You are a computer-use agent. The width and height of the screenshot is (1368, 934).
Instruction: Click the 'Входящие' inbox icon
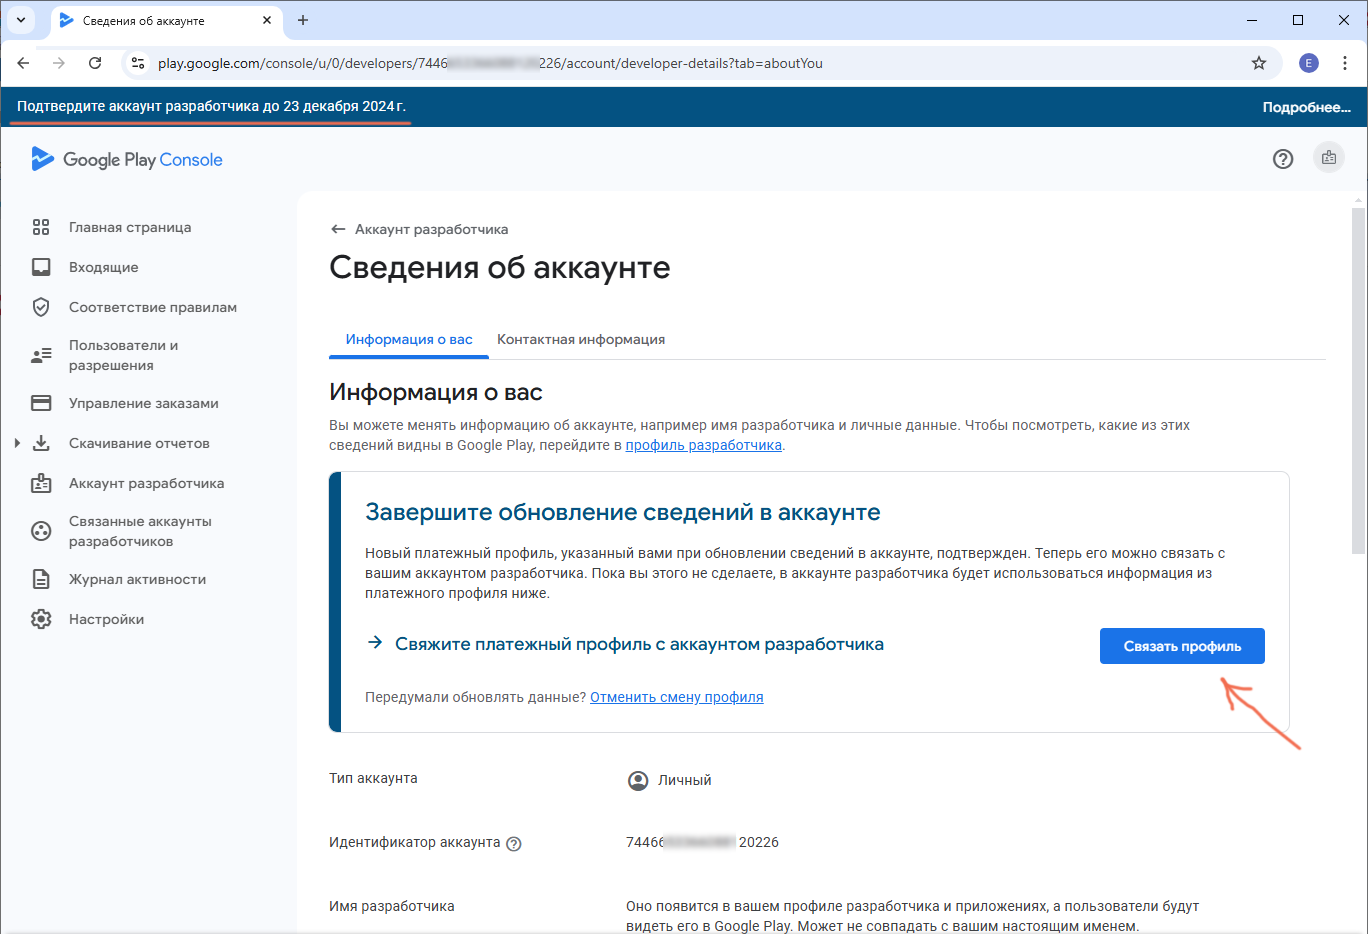(x=41, y=267)
